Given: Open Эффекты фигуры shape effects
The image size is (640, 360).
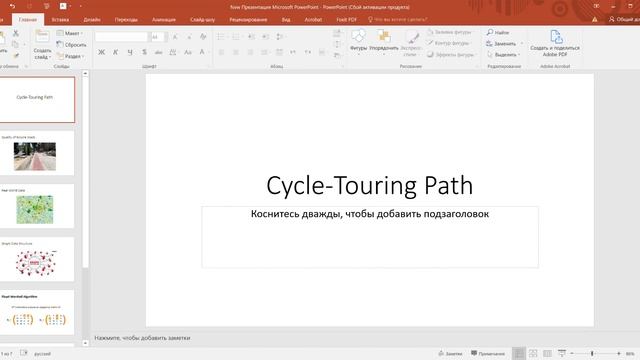Looking at the screenshot, I should point(451,54).
